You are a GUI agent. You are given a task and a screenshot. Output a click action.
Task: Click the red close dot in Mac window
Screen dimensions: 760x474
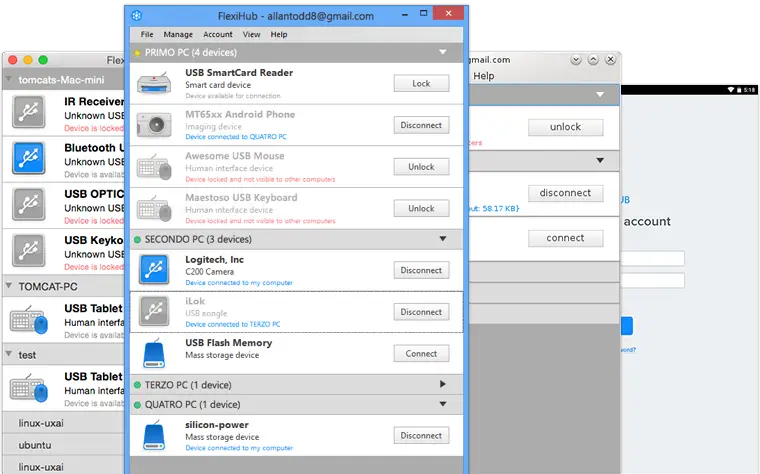pos(13,60)
